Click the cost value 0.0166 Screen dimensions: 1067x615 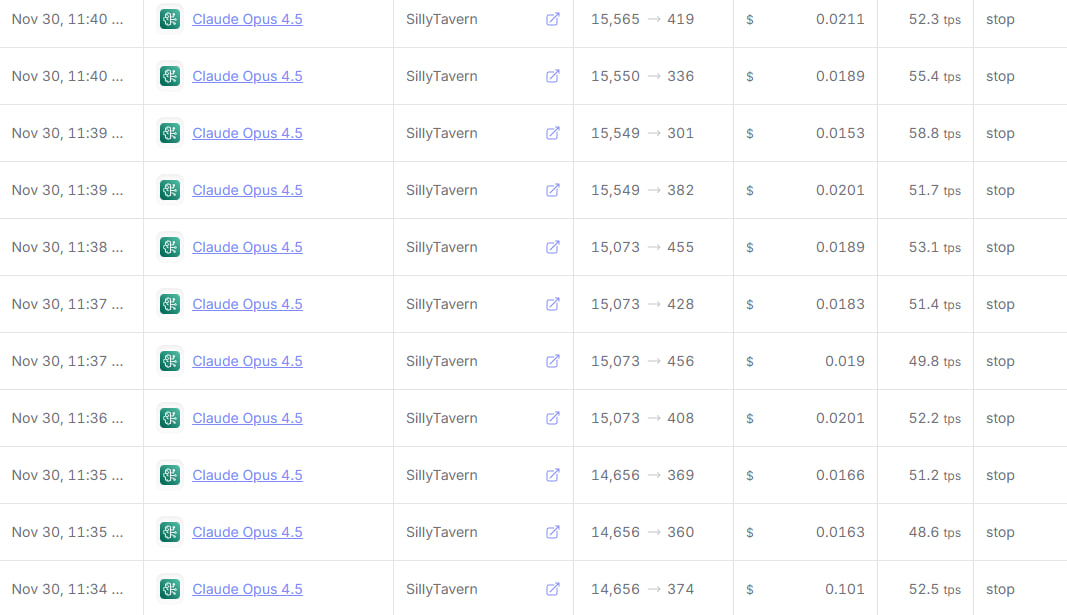840,475
